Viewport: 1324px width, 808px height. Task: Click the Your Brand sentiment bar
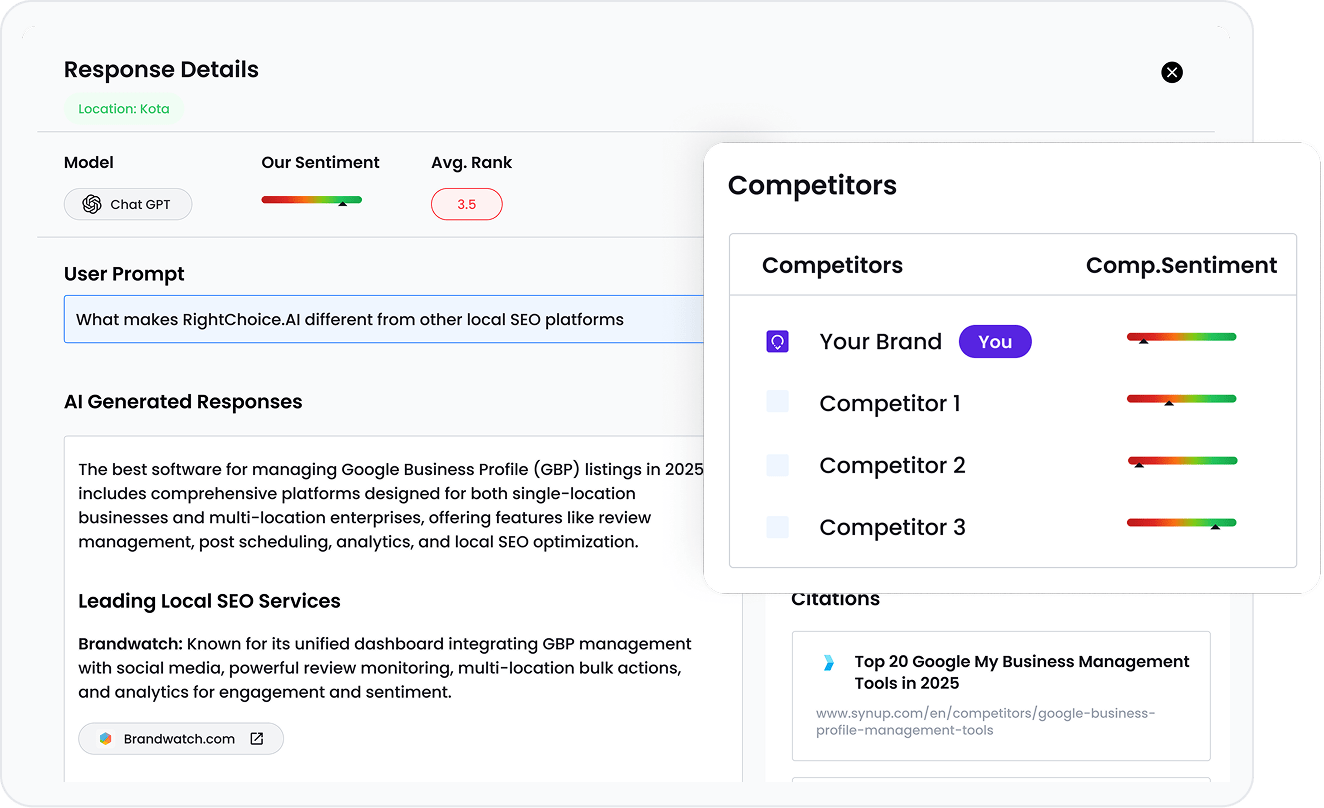1181,337
